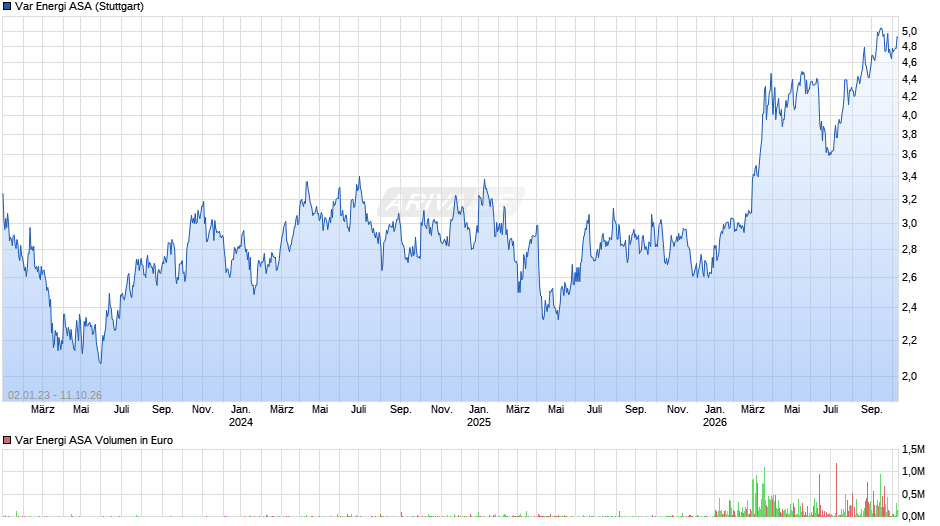Click the tall green volume bar near März 2026
Image resolution: width=940 pixels, height=526 pixels.
click(x=764, y=492)
